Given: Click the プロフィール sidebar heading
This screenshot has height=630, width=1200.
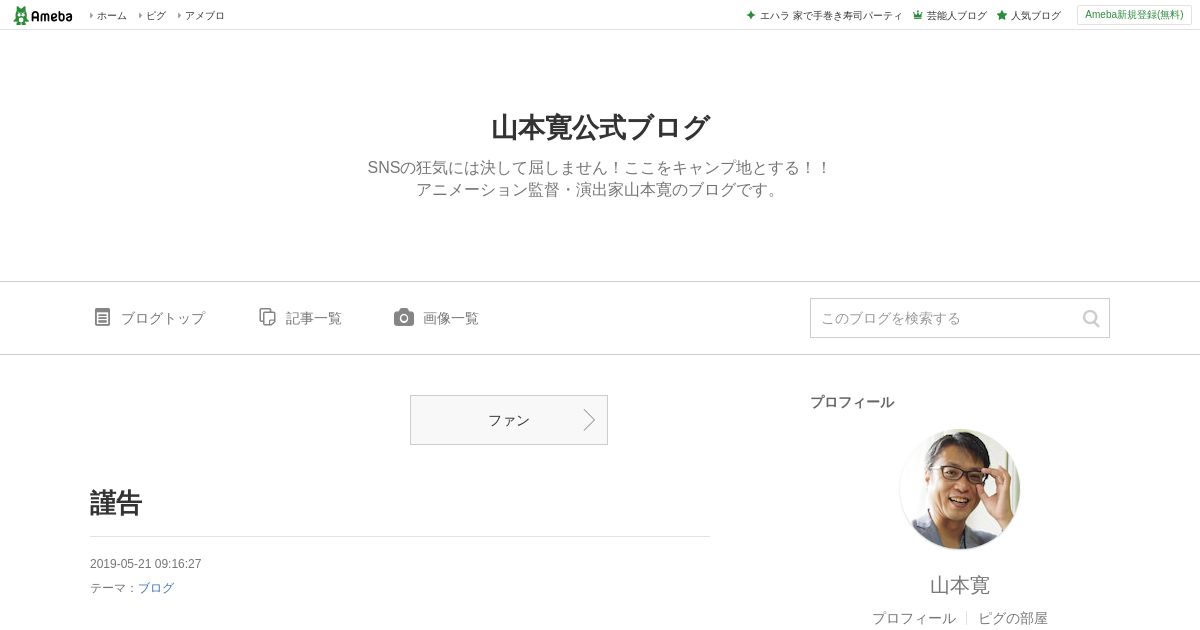Looking at the screenshot, I should point(852,402).
